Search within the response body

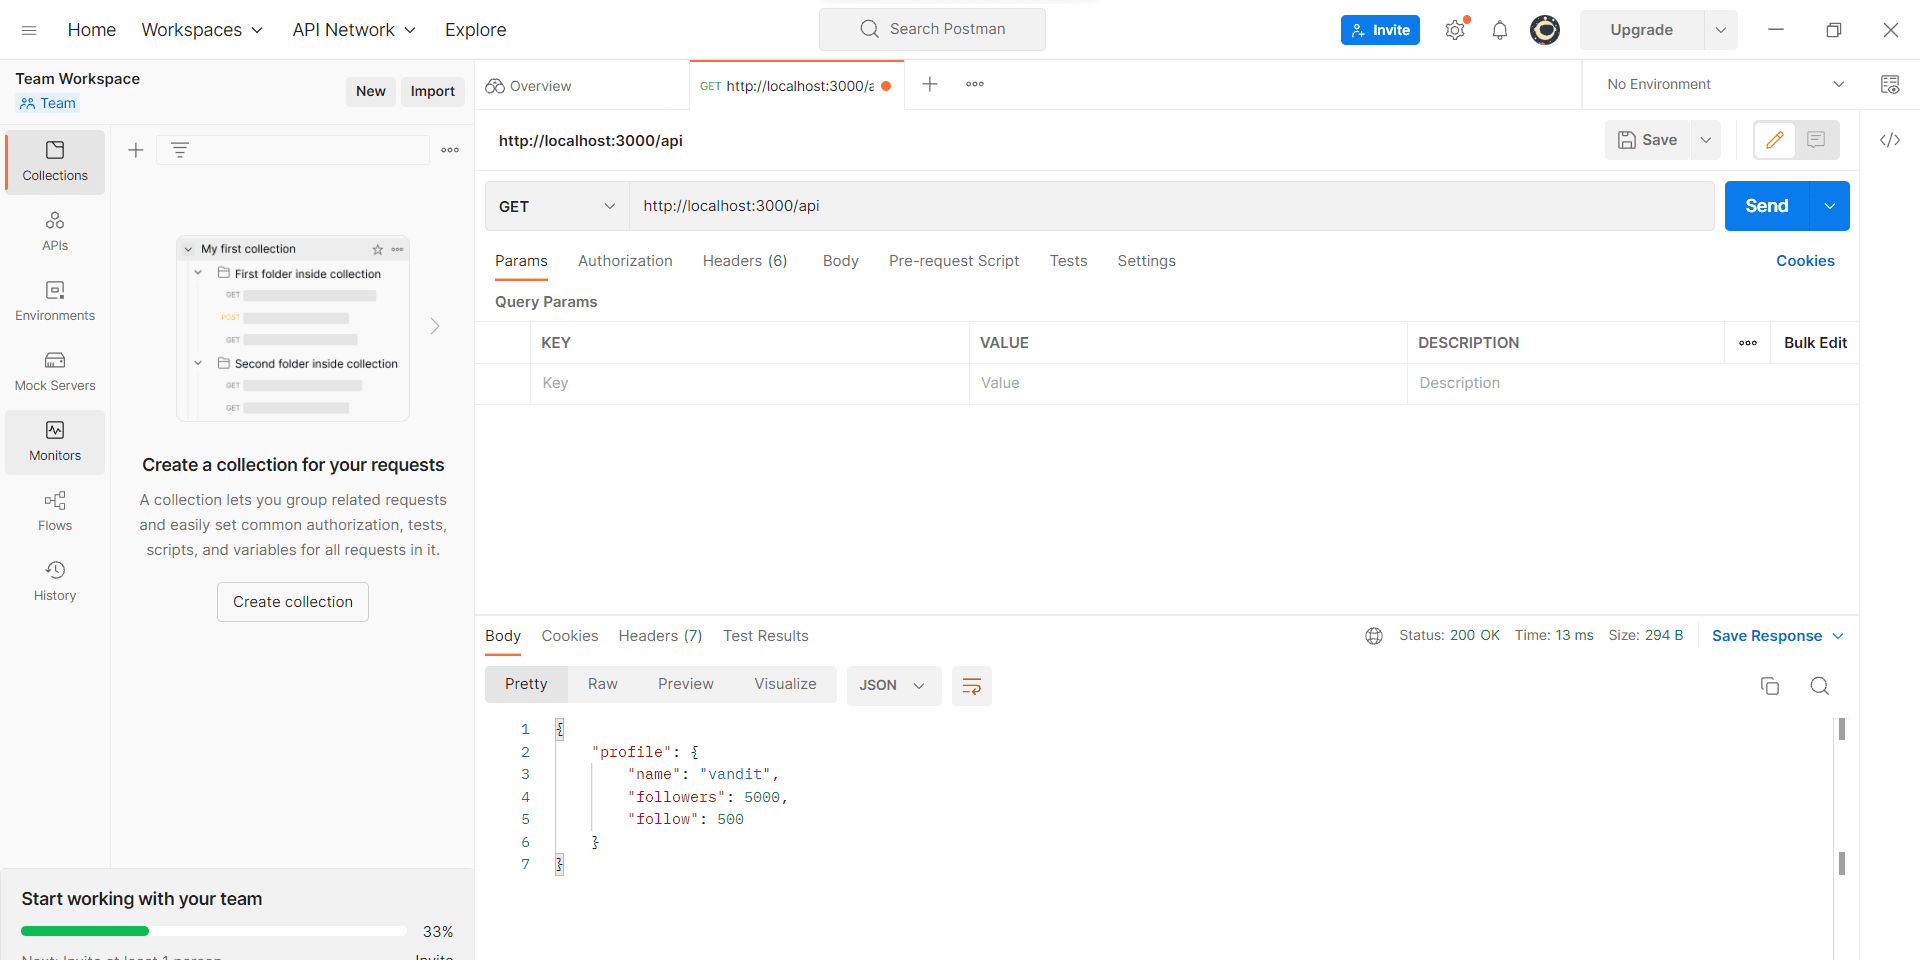tap(1820, 686)
